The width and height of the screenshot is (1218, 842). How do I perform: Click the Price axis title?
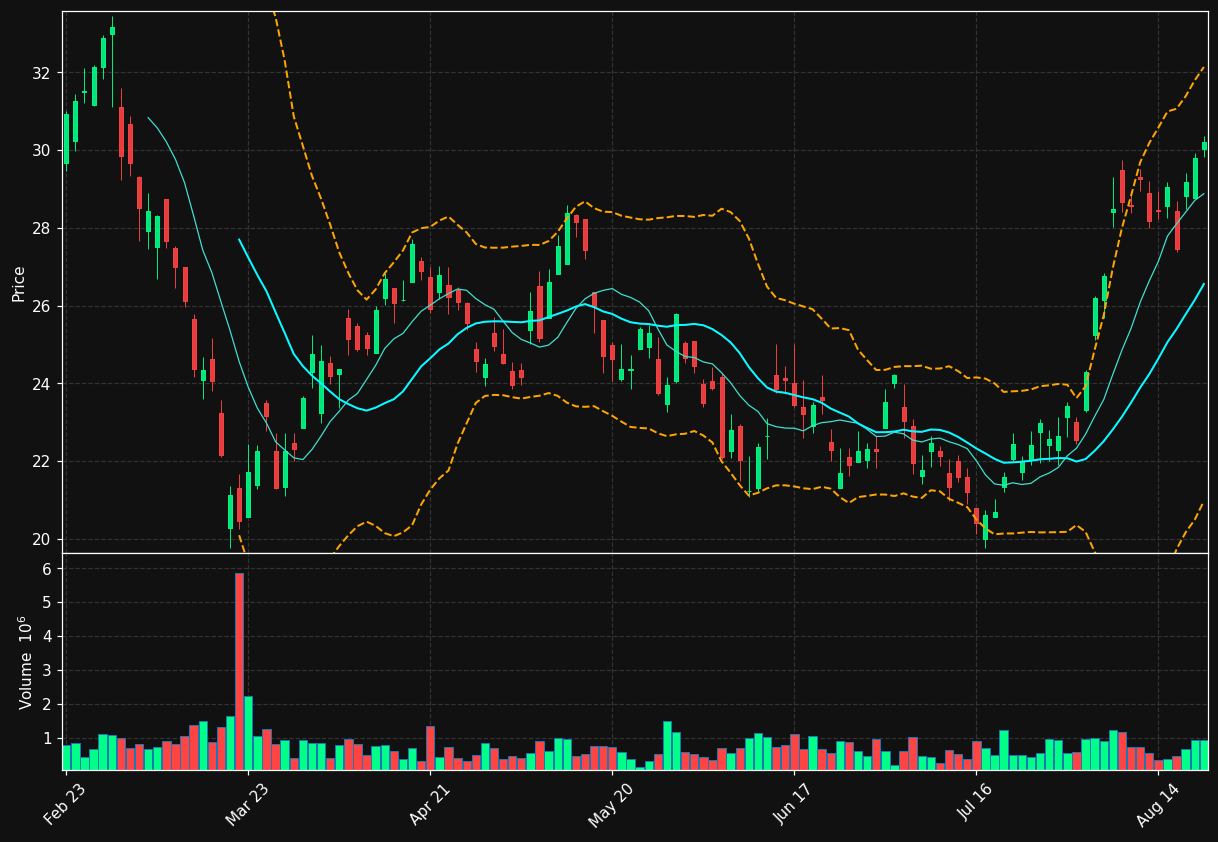pos(19,283)
